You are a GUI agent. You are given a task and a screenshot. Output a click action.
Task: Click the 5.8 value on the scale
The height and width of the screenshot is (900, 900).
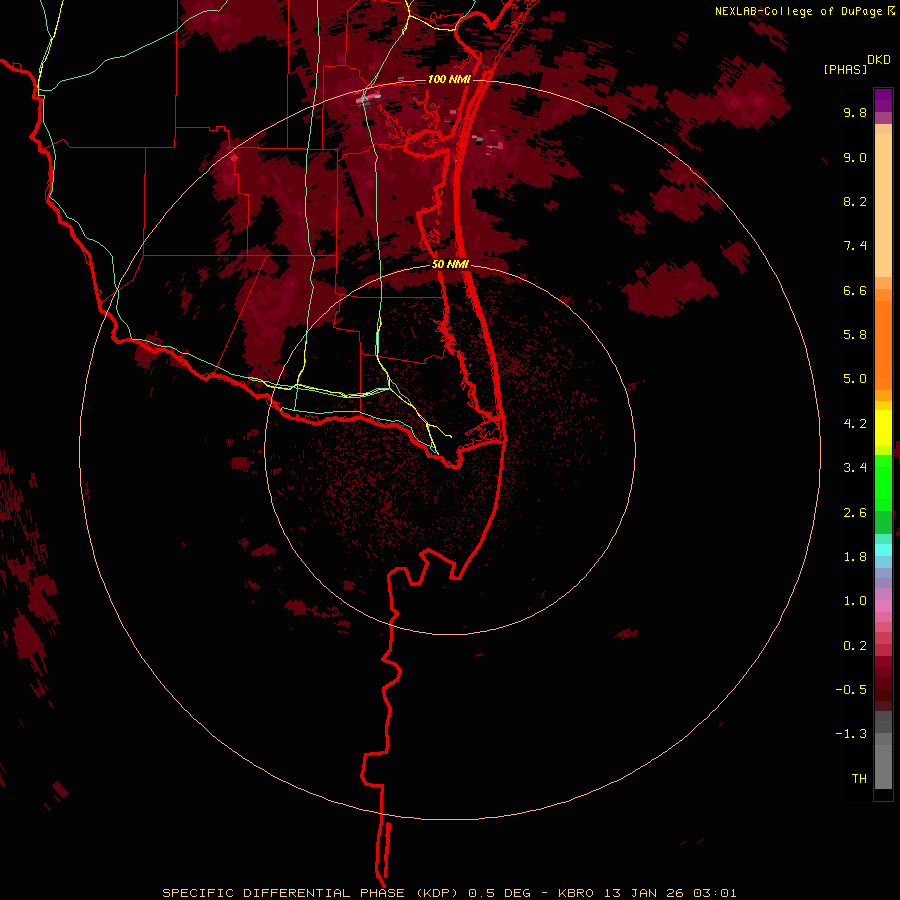coord(855,335)
